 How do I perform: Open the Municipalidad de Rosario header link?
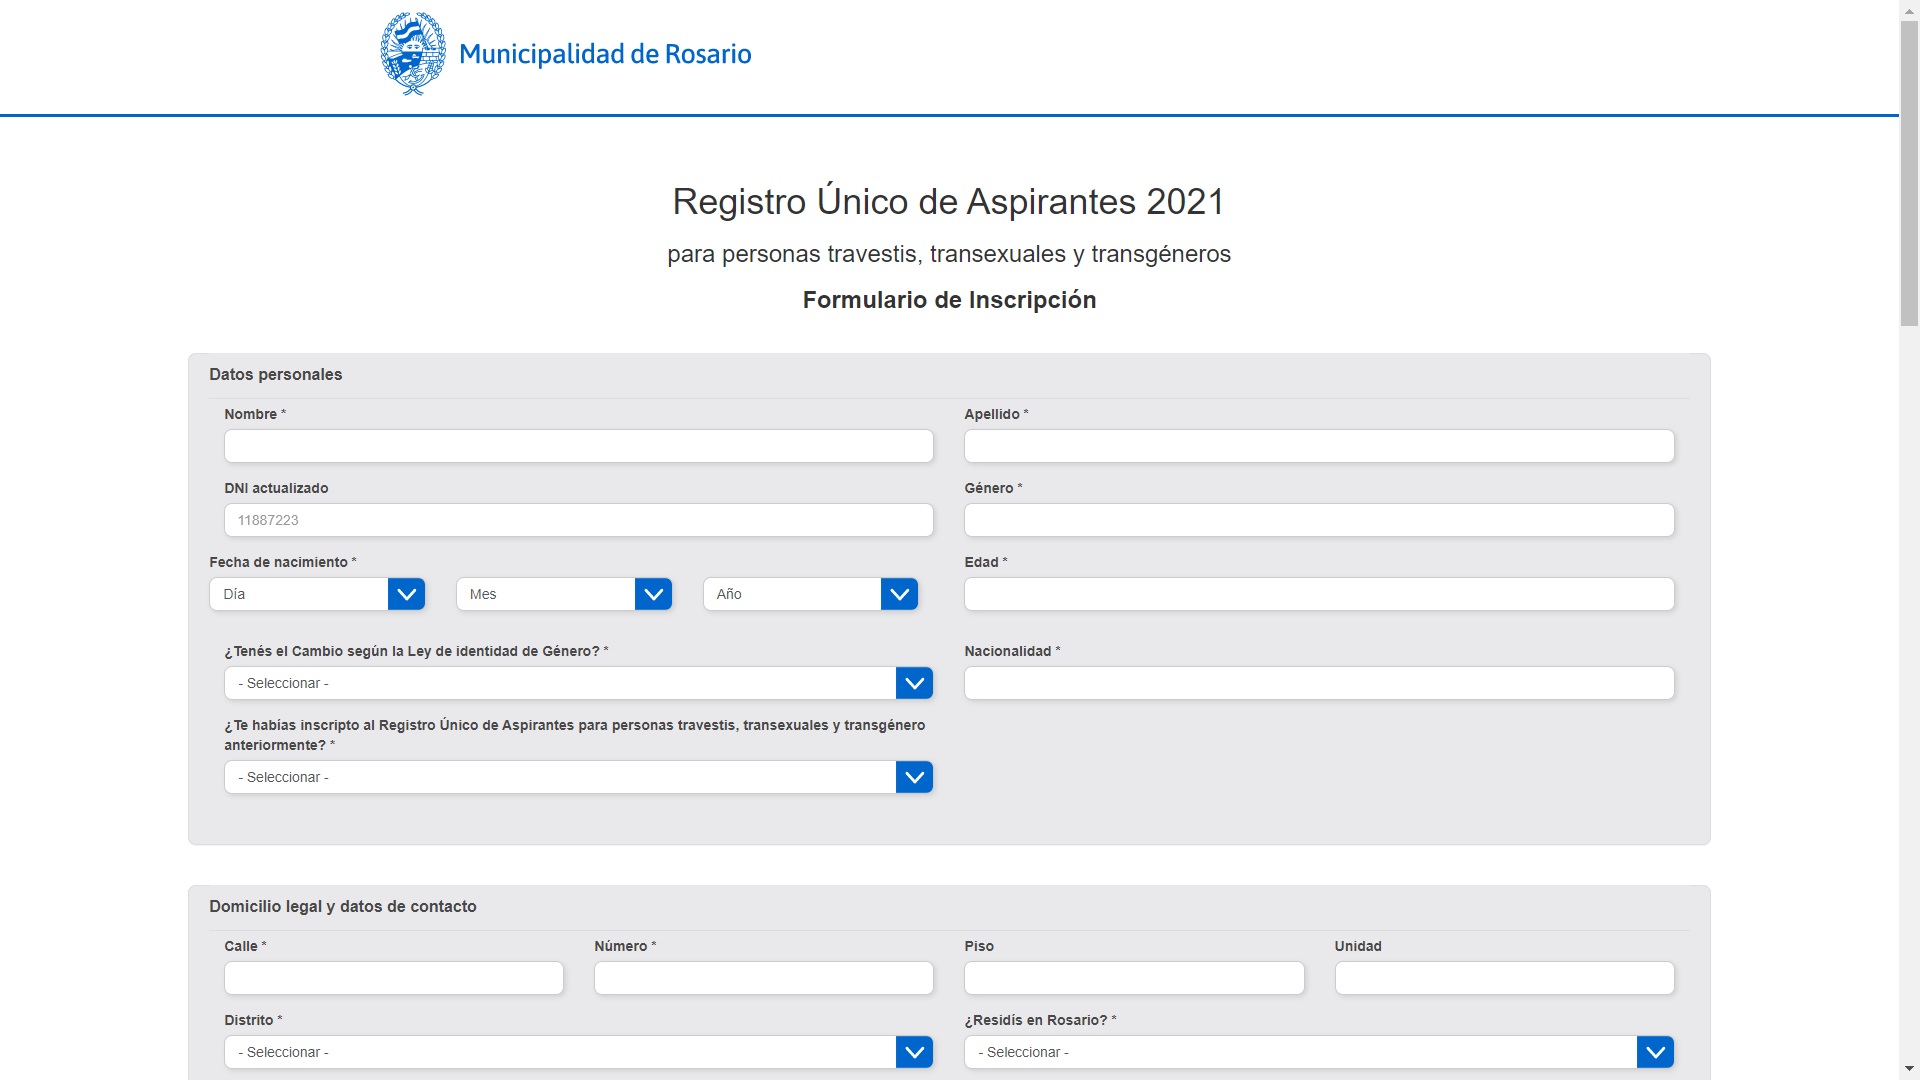pyautogui.click(x=604, y=54)
